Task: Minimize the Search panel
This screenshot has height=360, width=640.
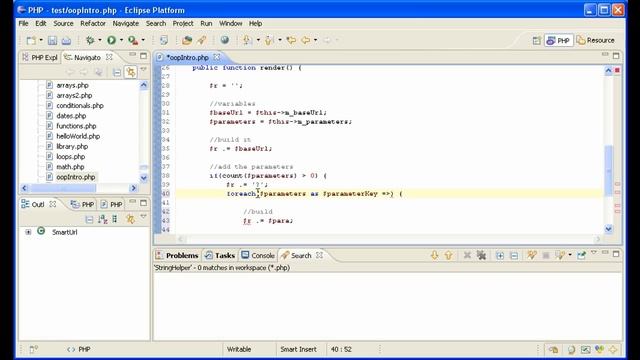Action: [605, 253]
